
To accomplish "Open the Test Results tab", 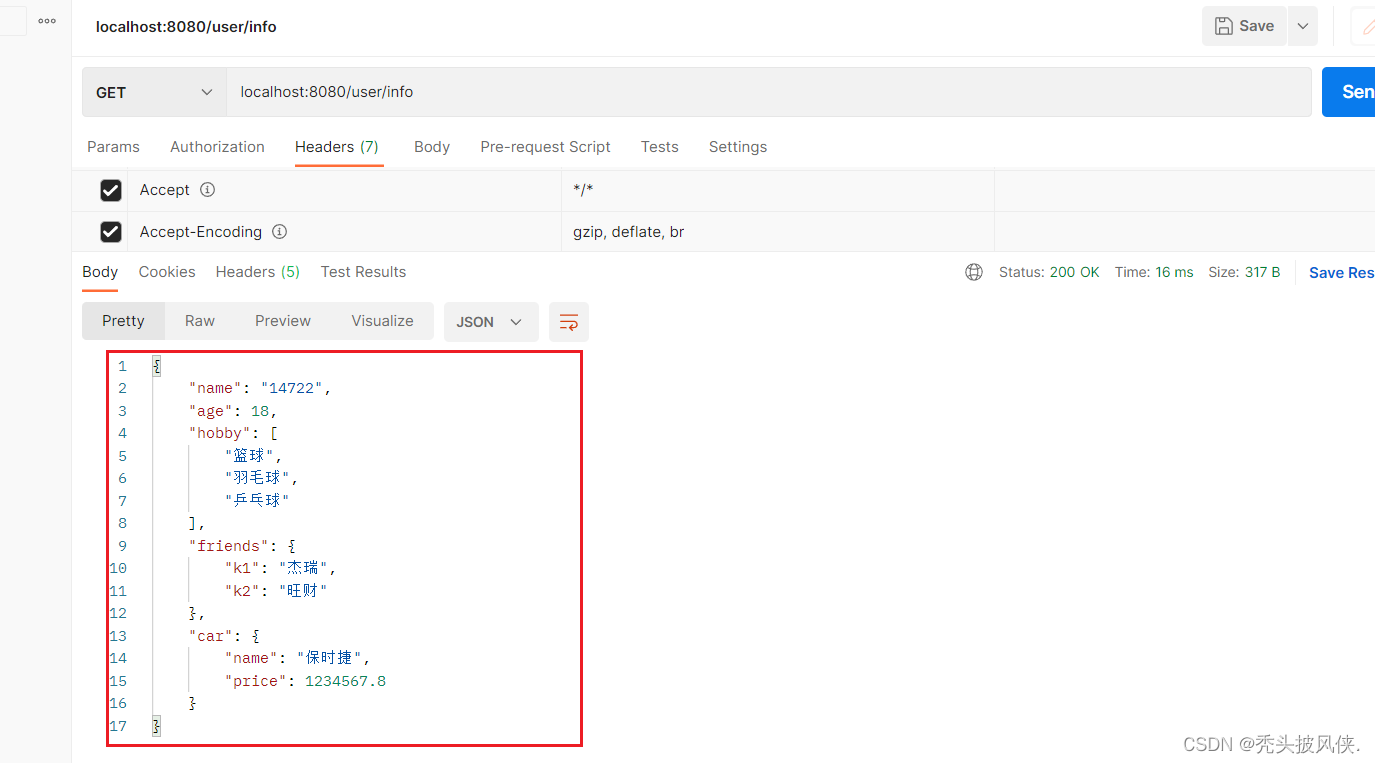I will click(363, 272).
